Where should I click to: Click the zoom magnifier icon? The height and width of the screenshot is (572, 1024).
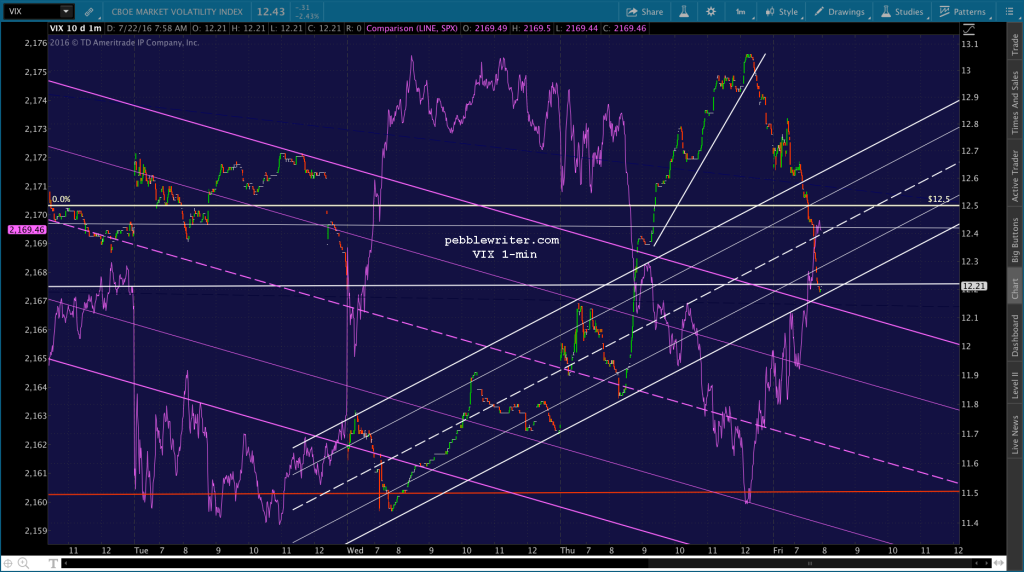24,563
